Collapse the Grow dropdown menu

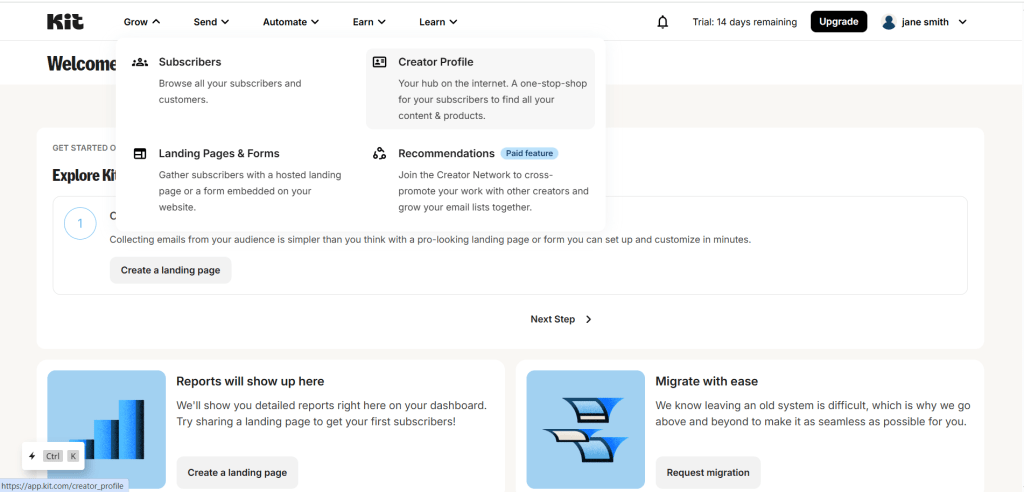pyautogui.click(x=141, y=22)
